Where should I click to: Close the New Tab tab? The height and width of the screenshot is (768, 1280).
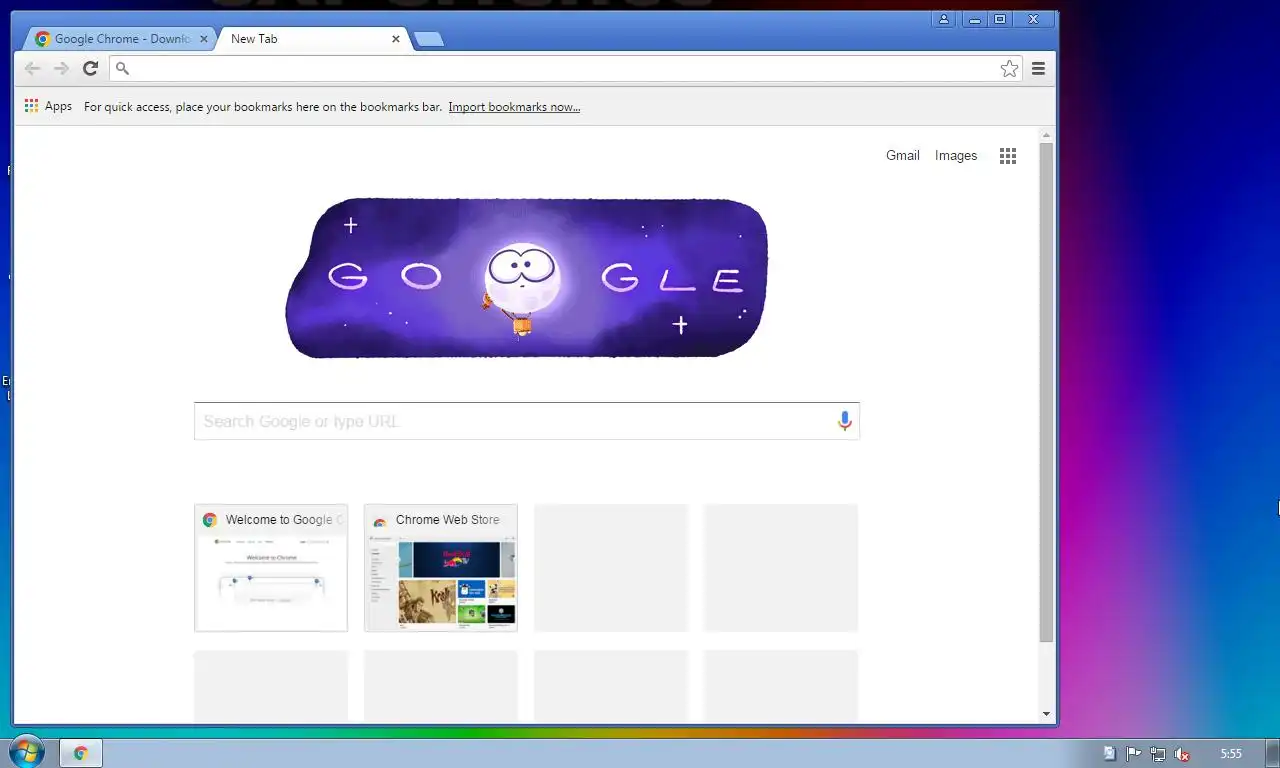396,39
